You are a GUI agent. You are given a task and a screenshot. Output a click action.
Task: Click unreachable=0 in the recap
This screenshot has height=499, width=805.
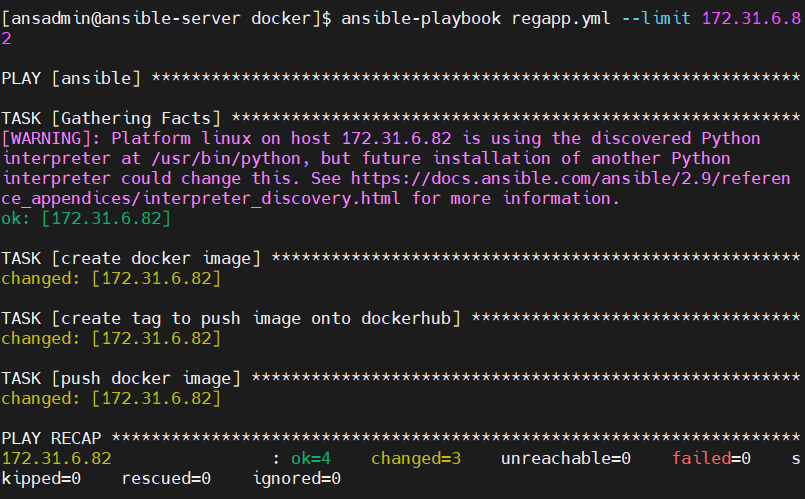(x=566, y=458)
